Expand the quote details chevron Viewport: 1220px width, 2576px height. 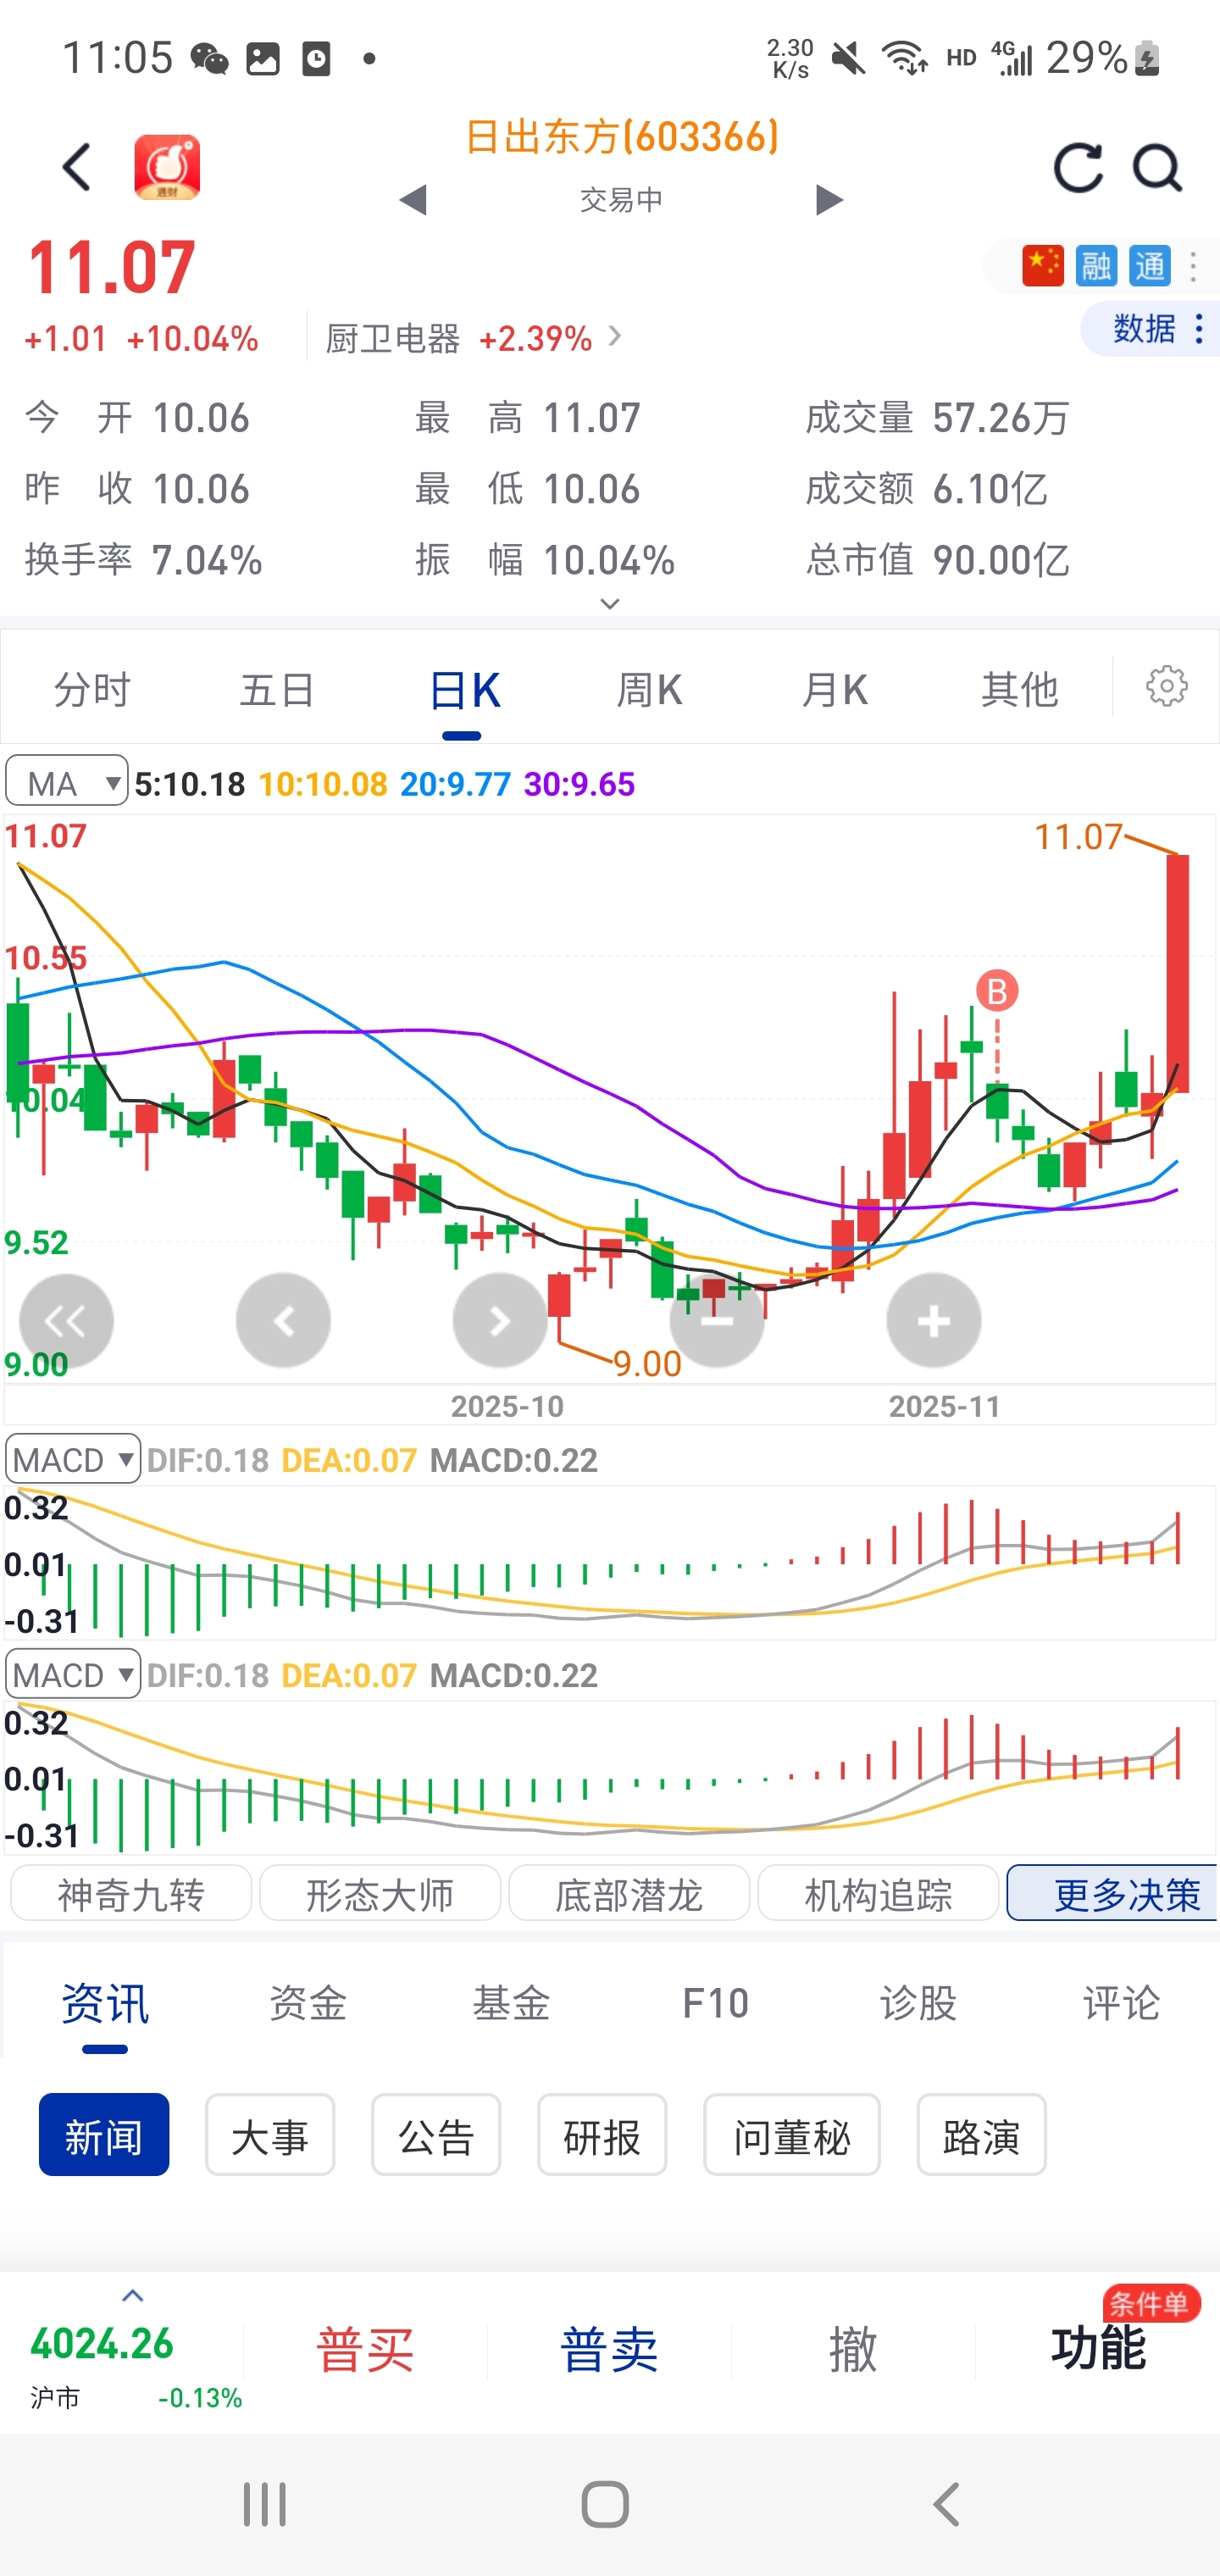pyautogui.click(x=609, y=604)
